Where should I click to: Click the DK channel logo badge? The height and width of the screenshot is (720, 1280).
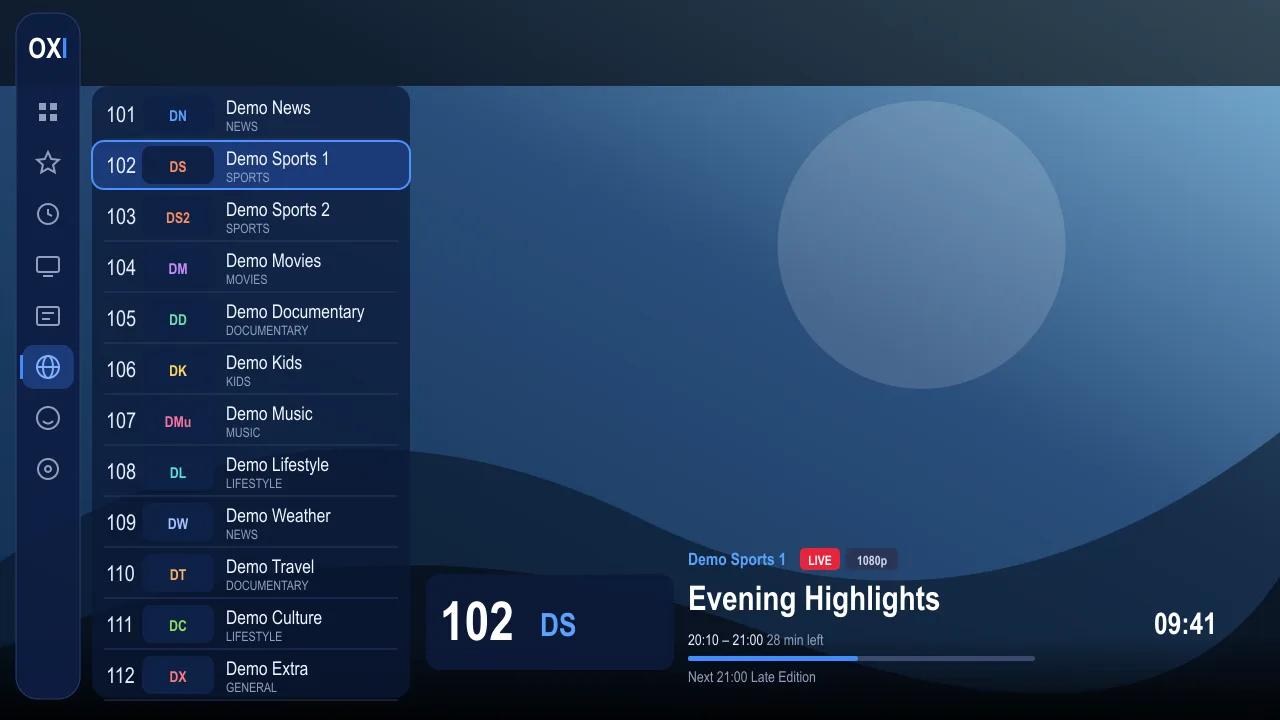pyautogui.click(x=178, y=371)
